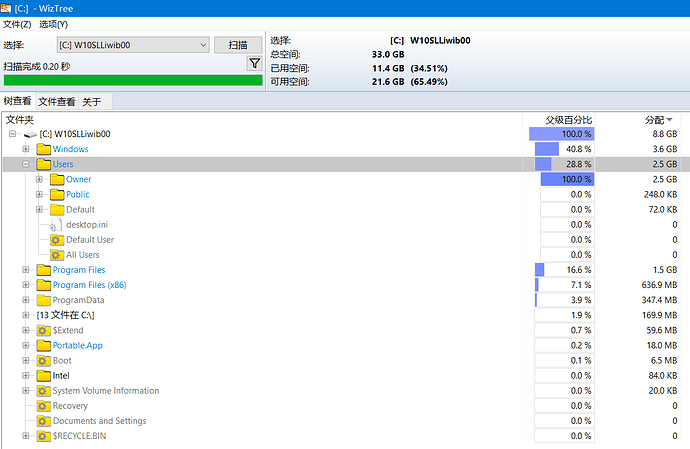Click the 扫描 scan button
The width and height of the screenshot is (690, 449).
pyautogui.click(x=238, y=45)
